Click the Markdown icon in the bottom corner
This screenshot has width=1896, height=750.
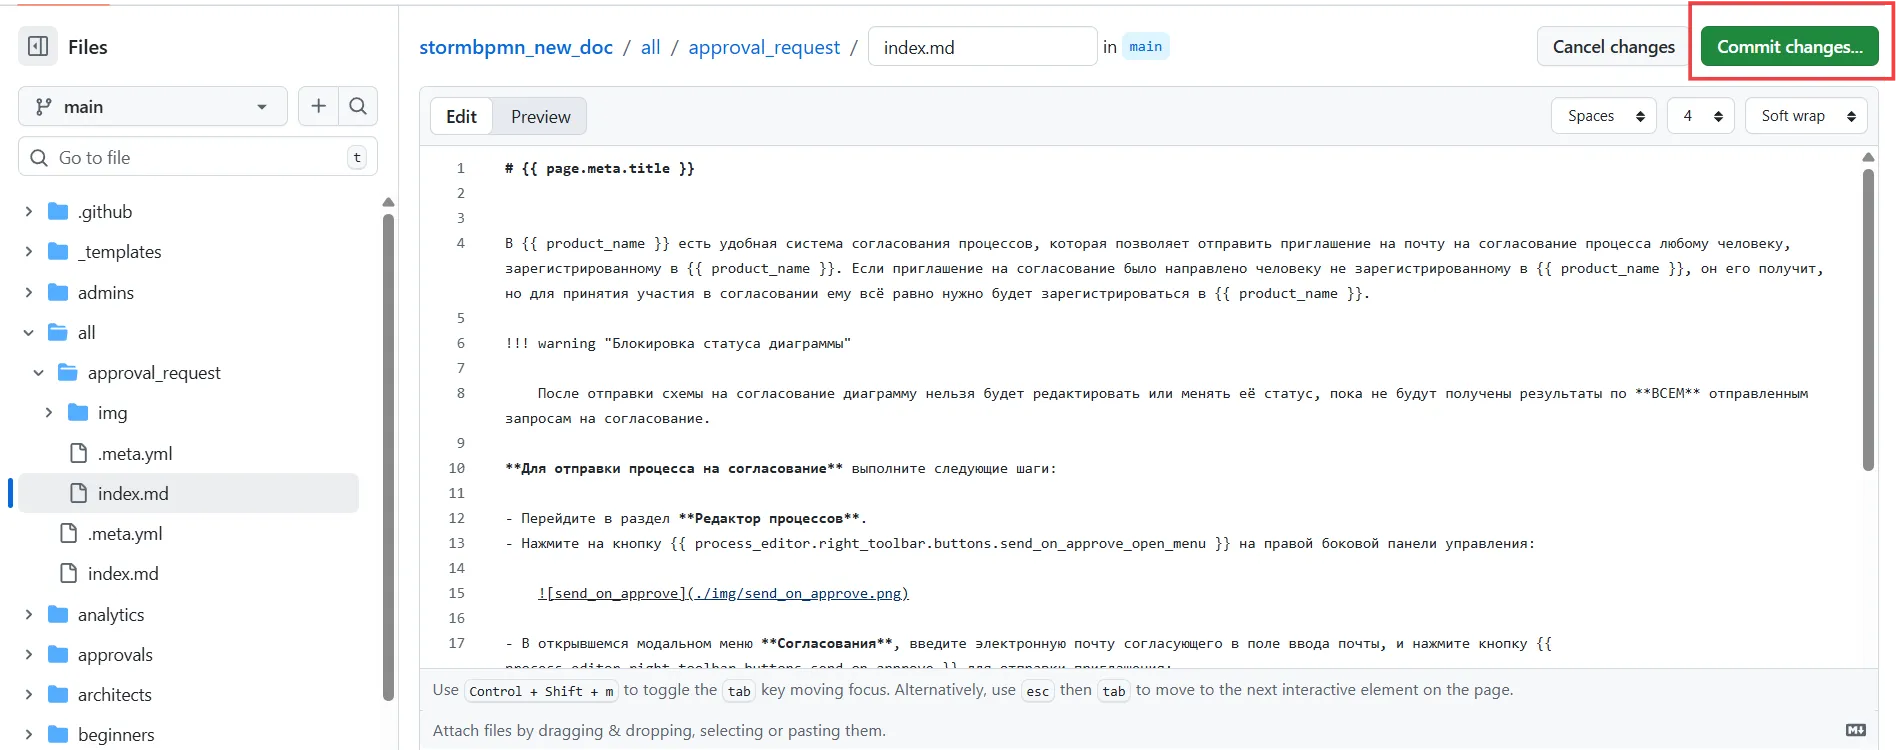pyautogui.click(x=1855, y=731)
